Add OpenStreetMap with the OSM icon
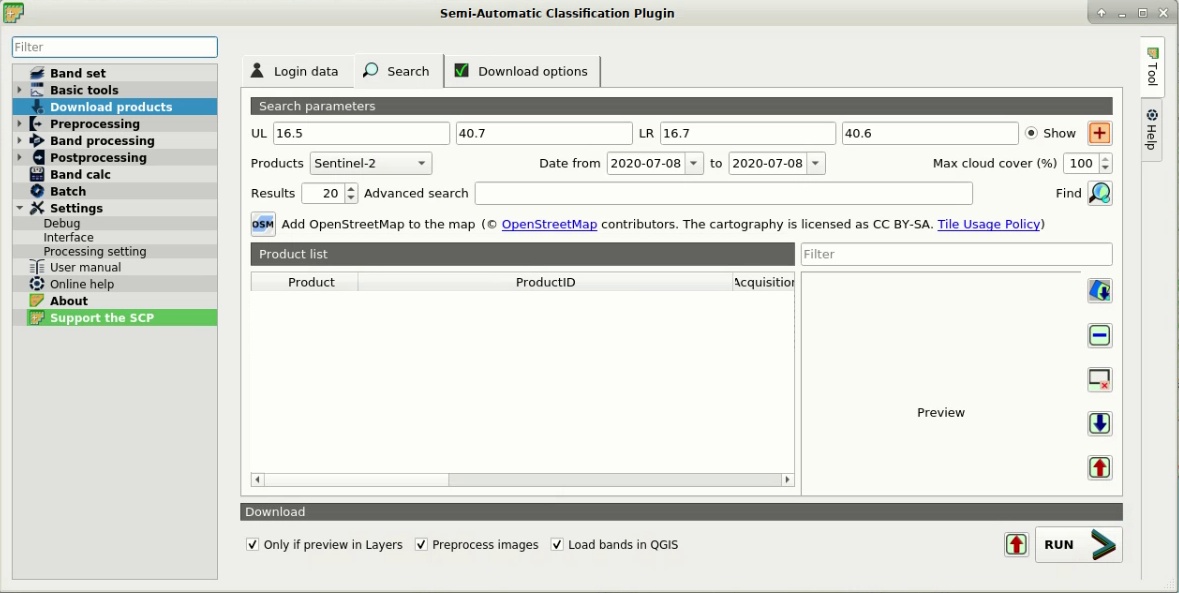Viewport: 1179px width, 593px height. coord(263,224)
